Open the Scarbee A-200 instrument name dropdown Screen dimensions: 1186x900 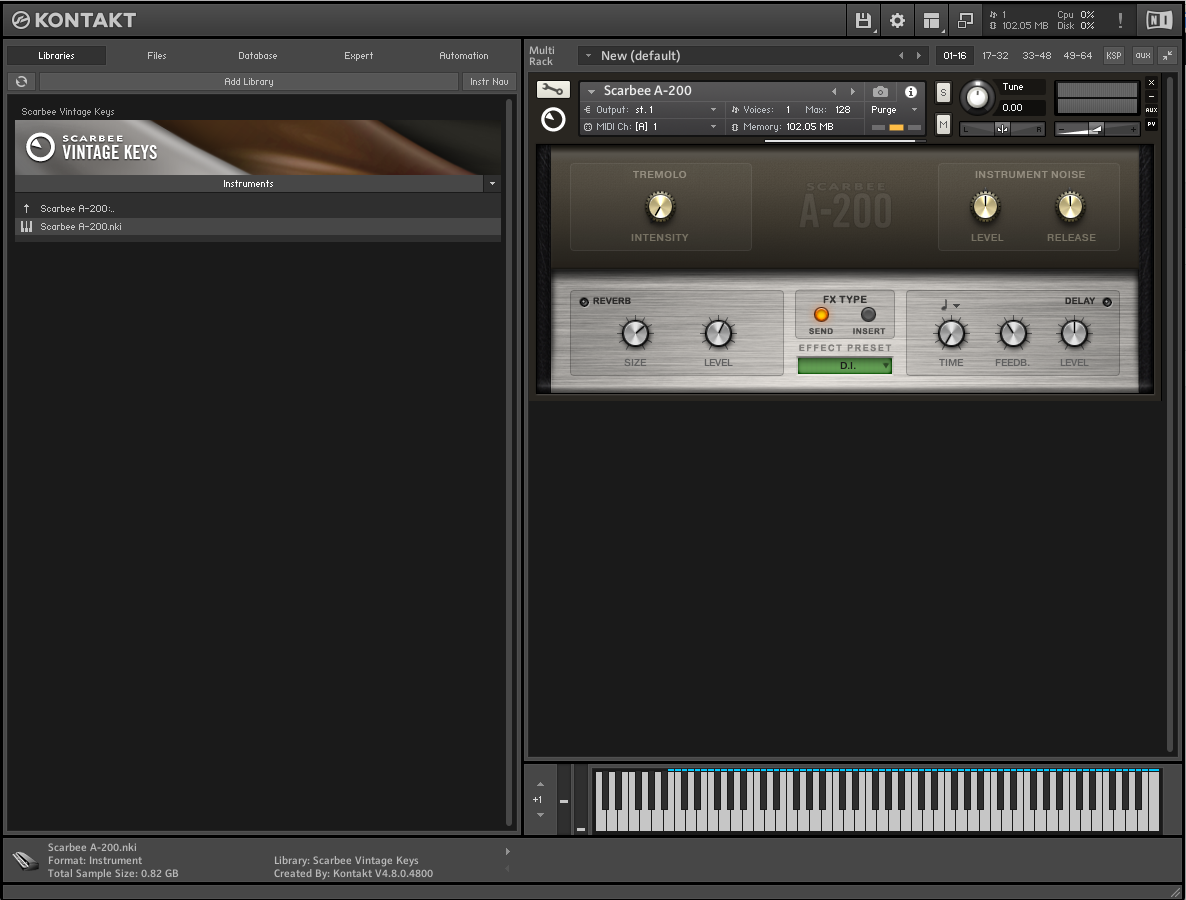pyautogui.click(x=591, y=92)
